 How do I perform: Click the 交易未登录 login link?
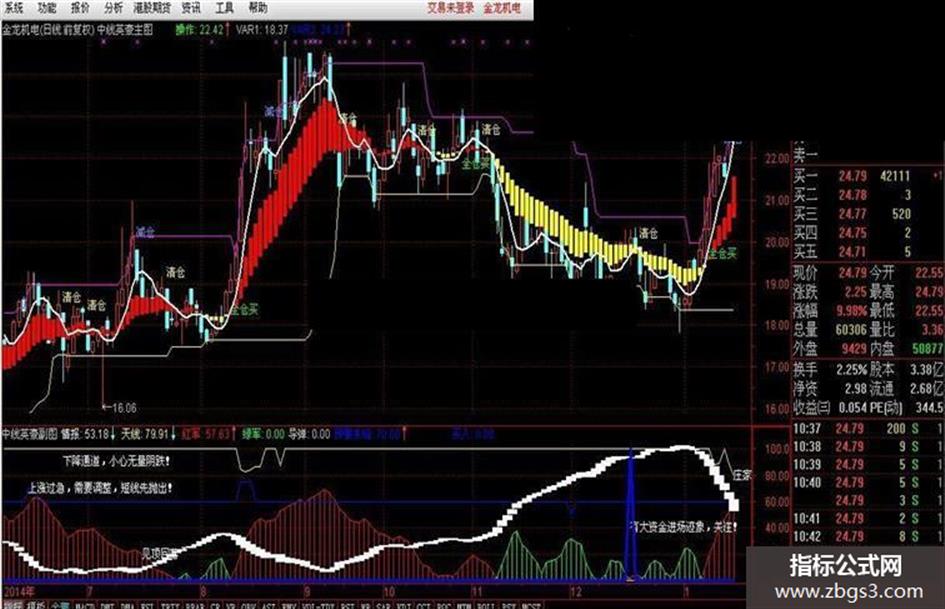coord(451,8)
